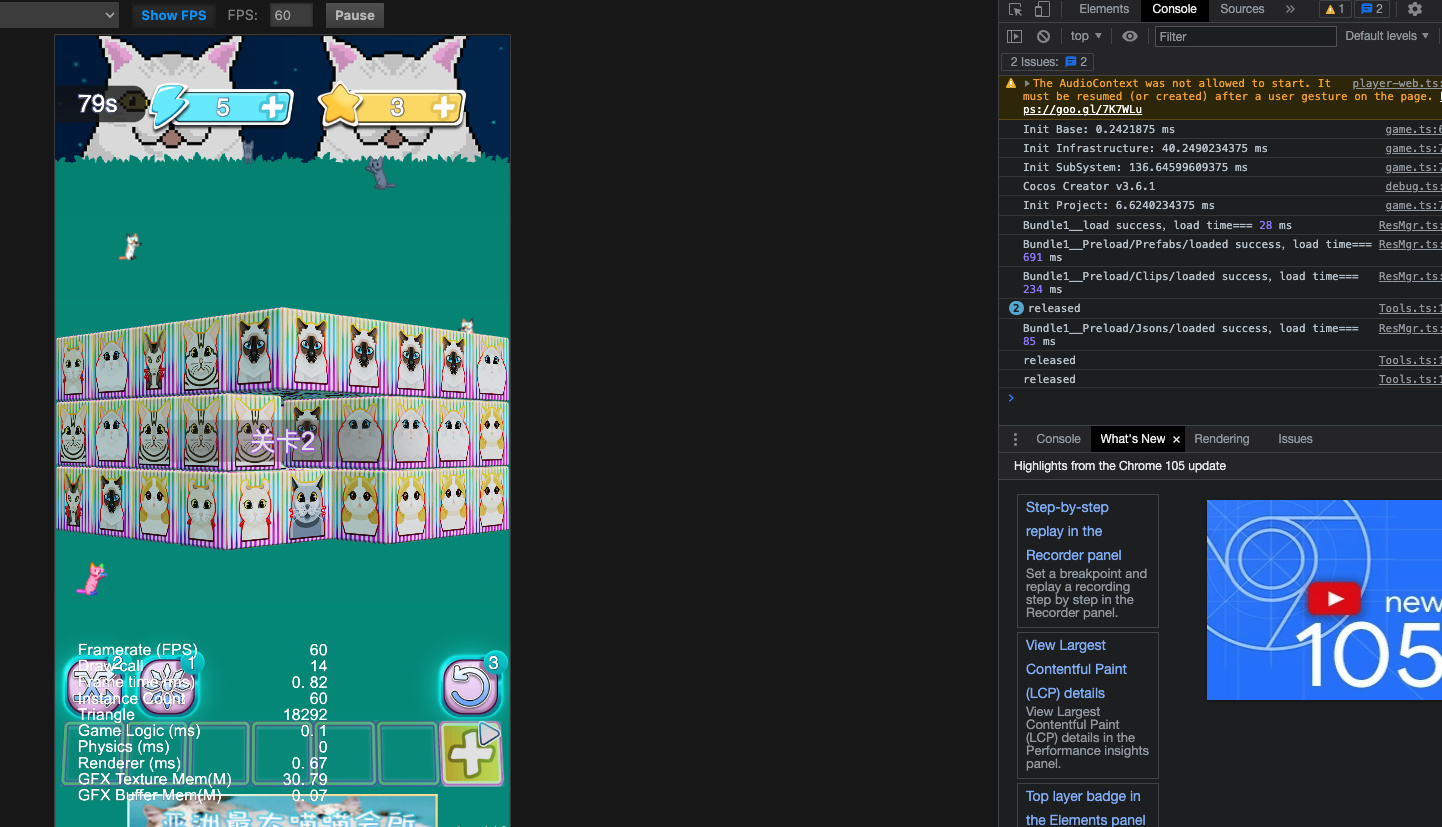Open 'View Largest Contentful Paint (LCP) details' link
Viewport: 1442px width, 827px height.
pyautogui.click(x=1077, y=669)
